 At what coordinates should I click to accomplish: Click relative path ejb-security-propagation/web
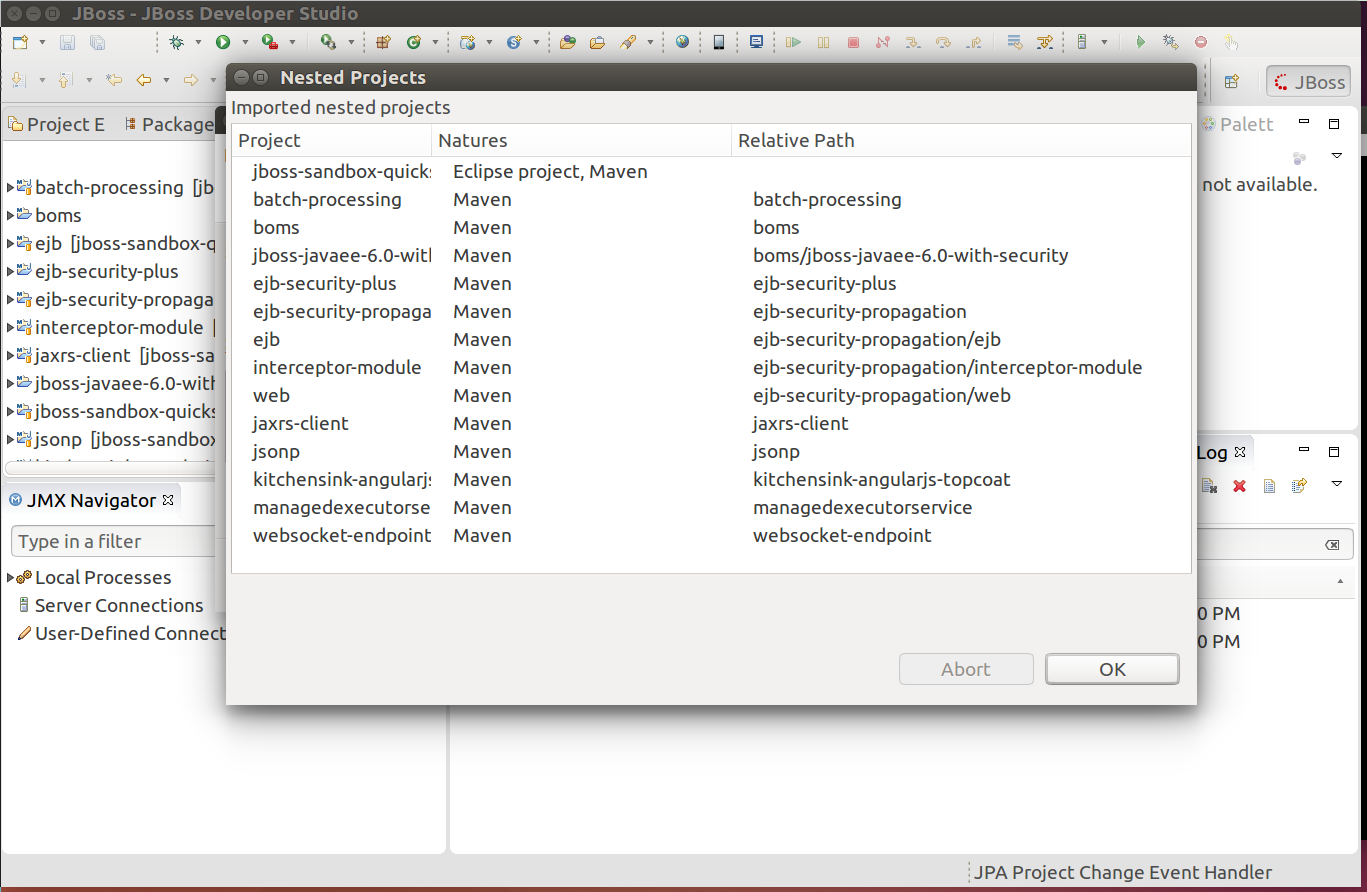point(882,396)
